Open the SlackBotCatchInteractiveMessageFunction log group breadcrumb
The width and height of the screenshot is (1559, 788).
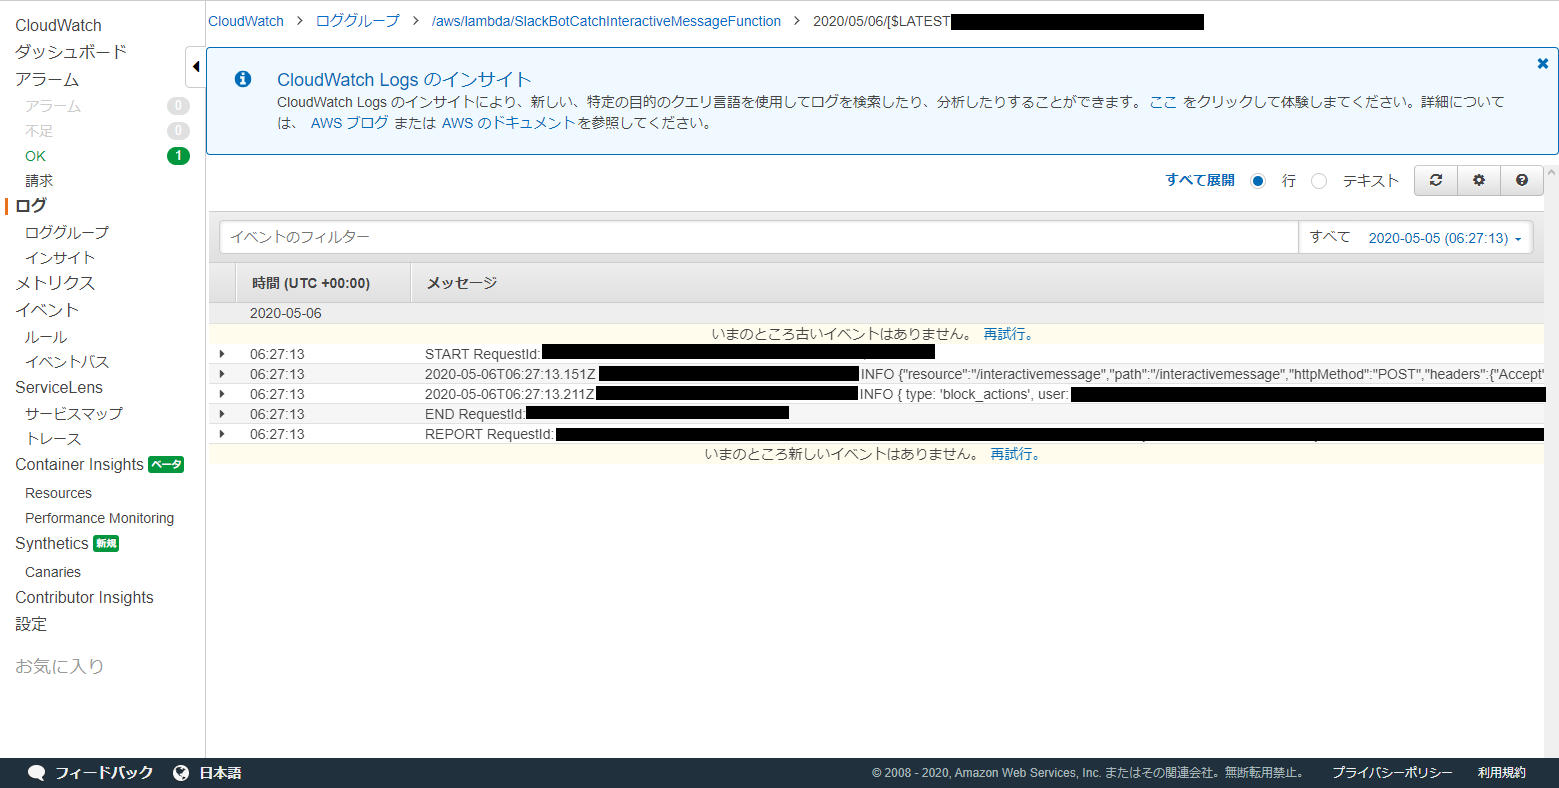click(606, 21)
